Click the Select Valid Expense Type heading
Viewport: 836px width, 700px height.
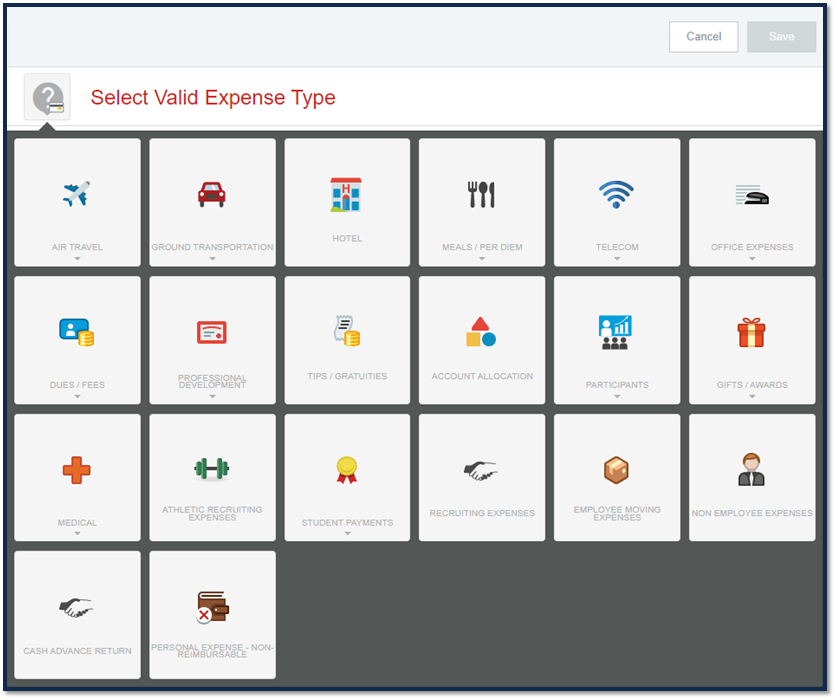coord(213,98)
